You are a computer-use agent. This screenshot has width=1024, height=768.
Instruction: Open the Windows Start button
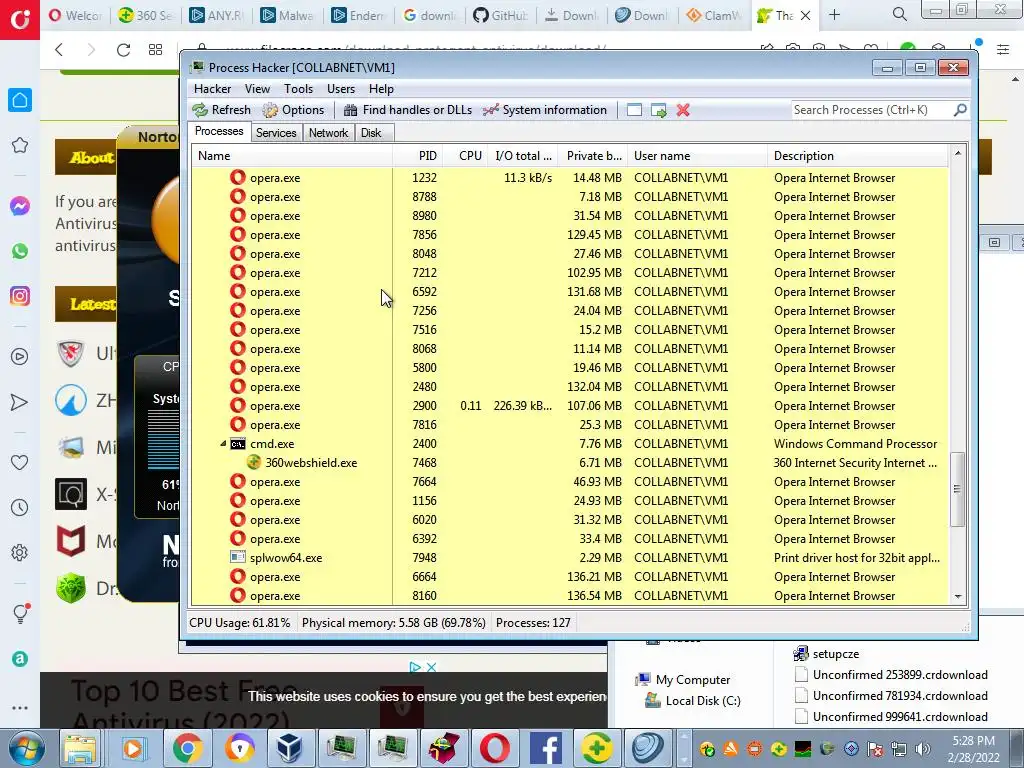26,748
